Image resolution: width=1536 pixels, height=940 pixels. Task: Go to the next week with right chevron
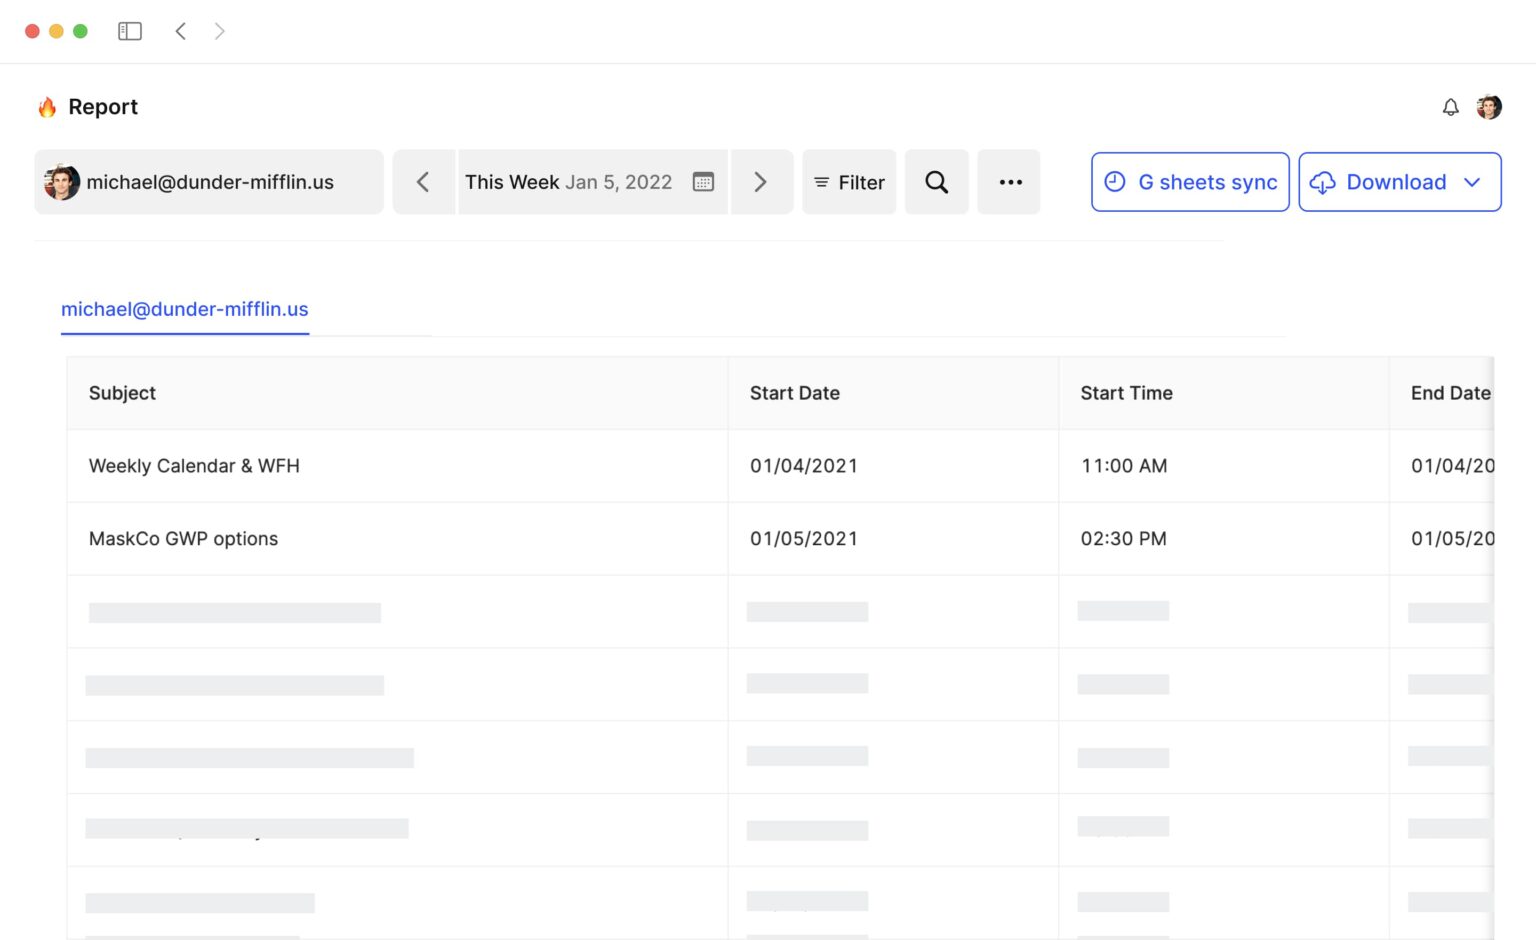coord(761,182)
